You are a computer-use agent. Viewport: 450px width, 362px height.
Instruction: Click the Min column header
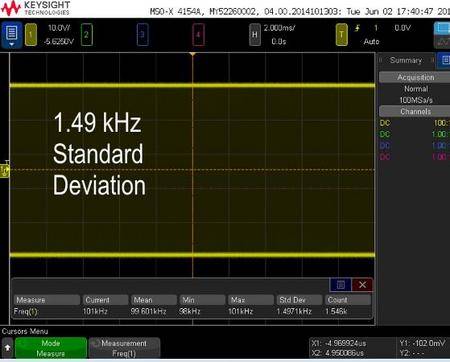(202, 300)
